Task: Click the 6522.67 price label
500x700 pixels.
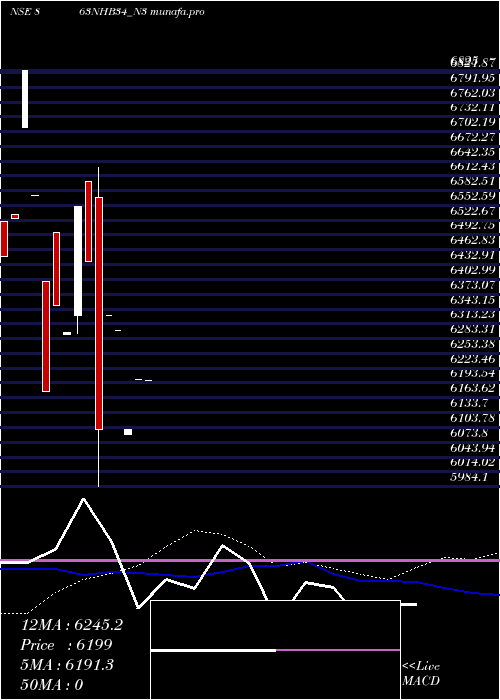Action: (472, 211)
